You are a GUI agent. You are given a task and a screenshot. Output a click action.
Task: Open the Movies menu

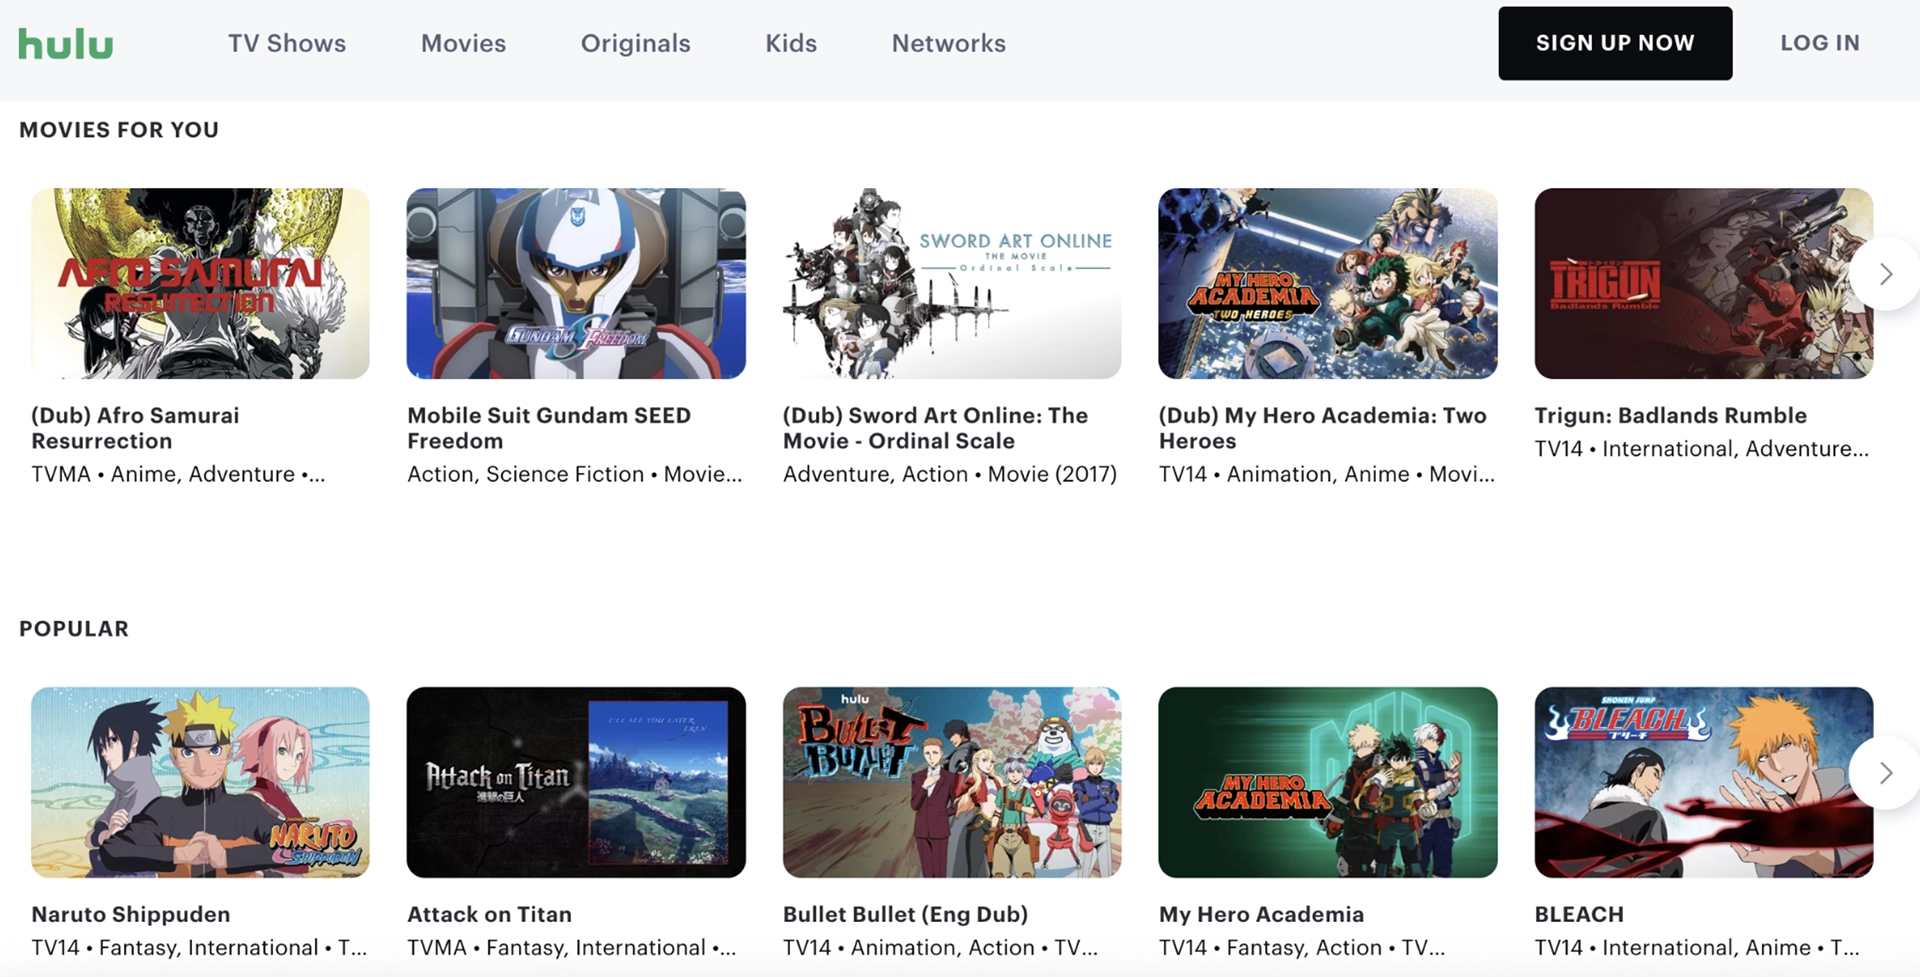[463, 43]
